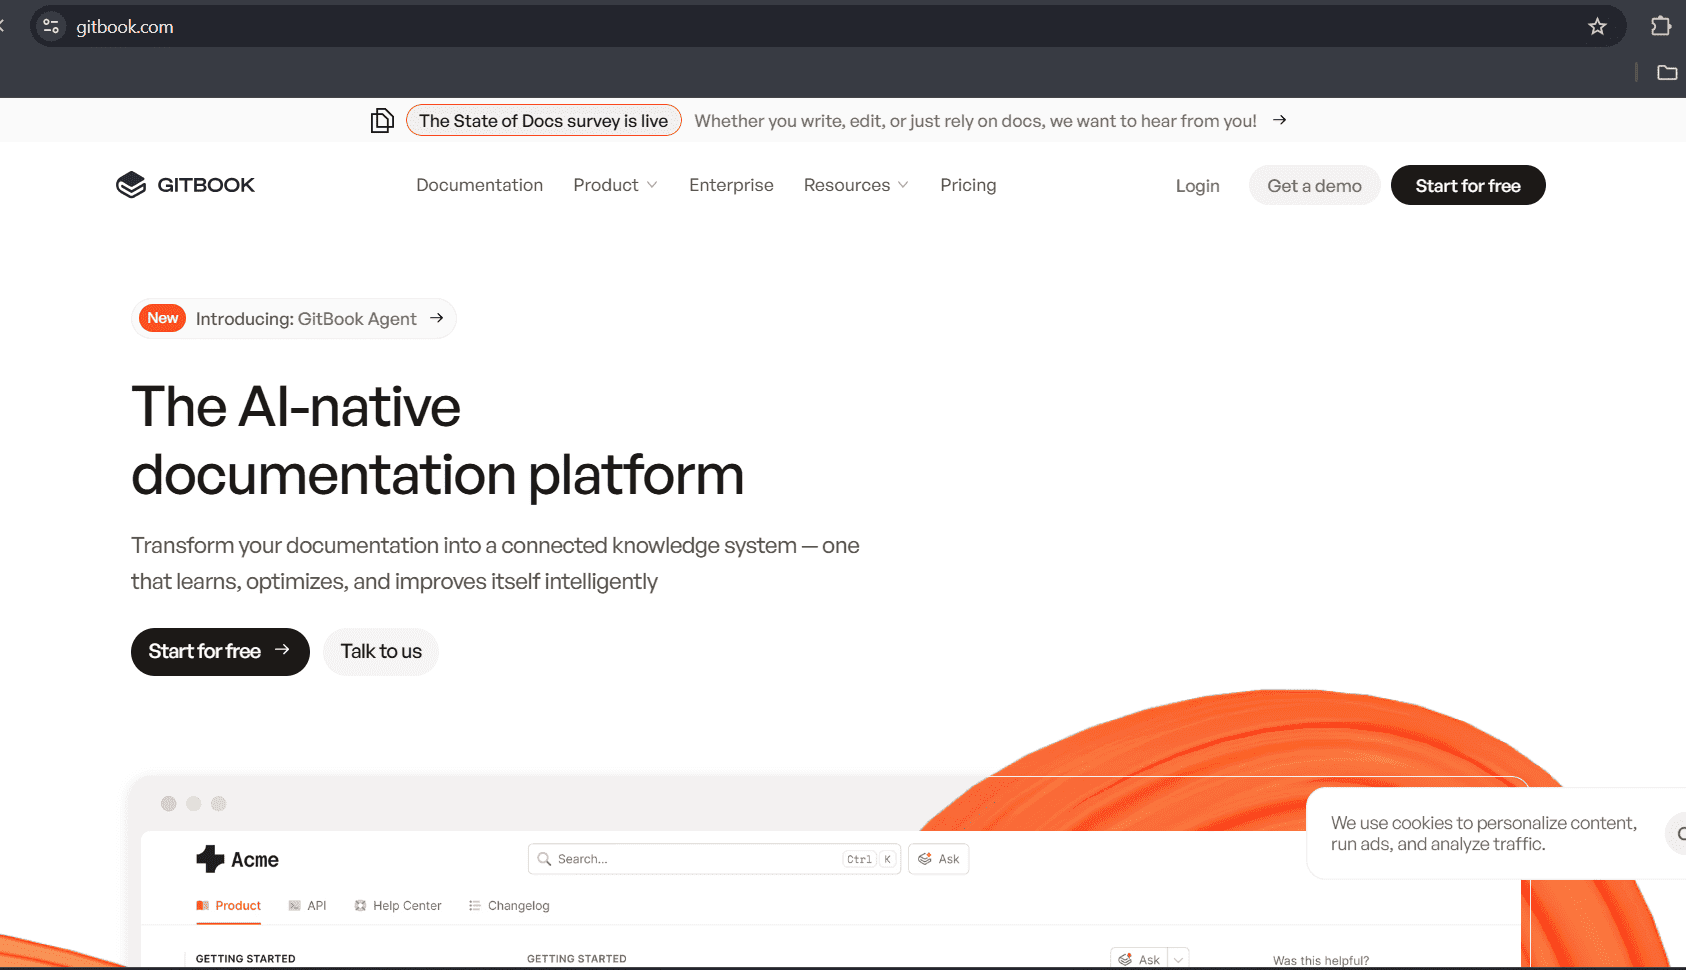Click the New badge

point(162,318)
